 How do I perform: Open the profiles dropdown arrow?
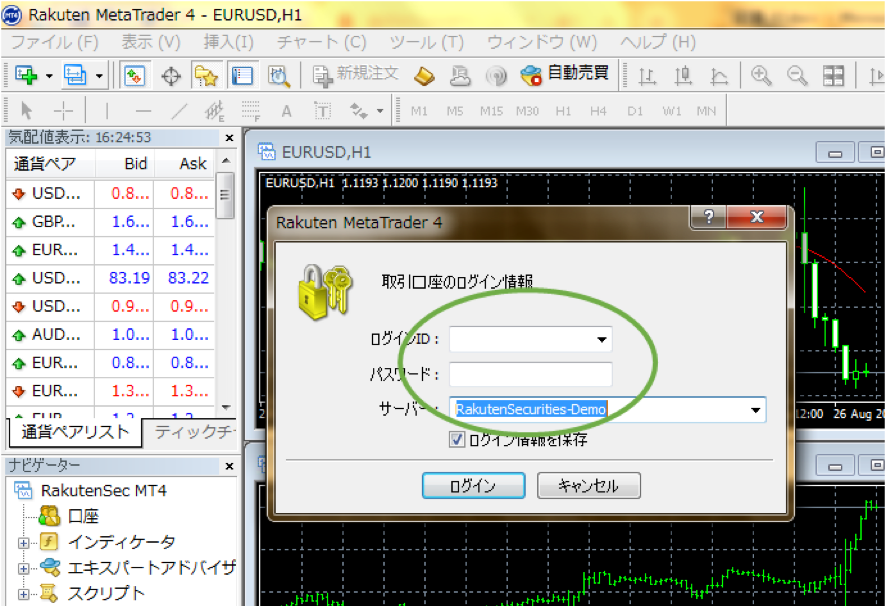99,76
